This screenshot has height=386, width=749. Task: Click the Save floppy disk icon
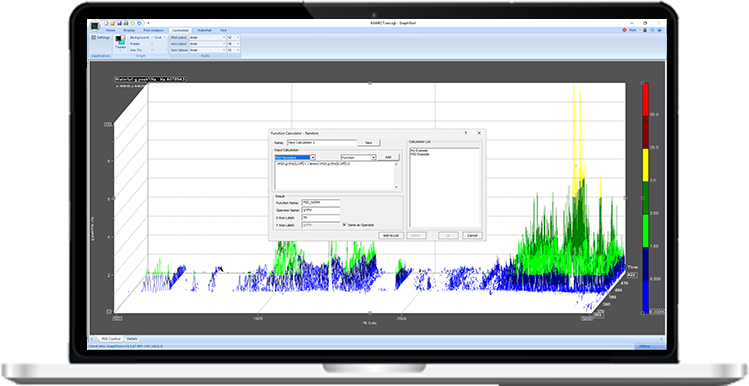click(x=119, y=23)
